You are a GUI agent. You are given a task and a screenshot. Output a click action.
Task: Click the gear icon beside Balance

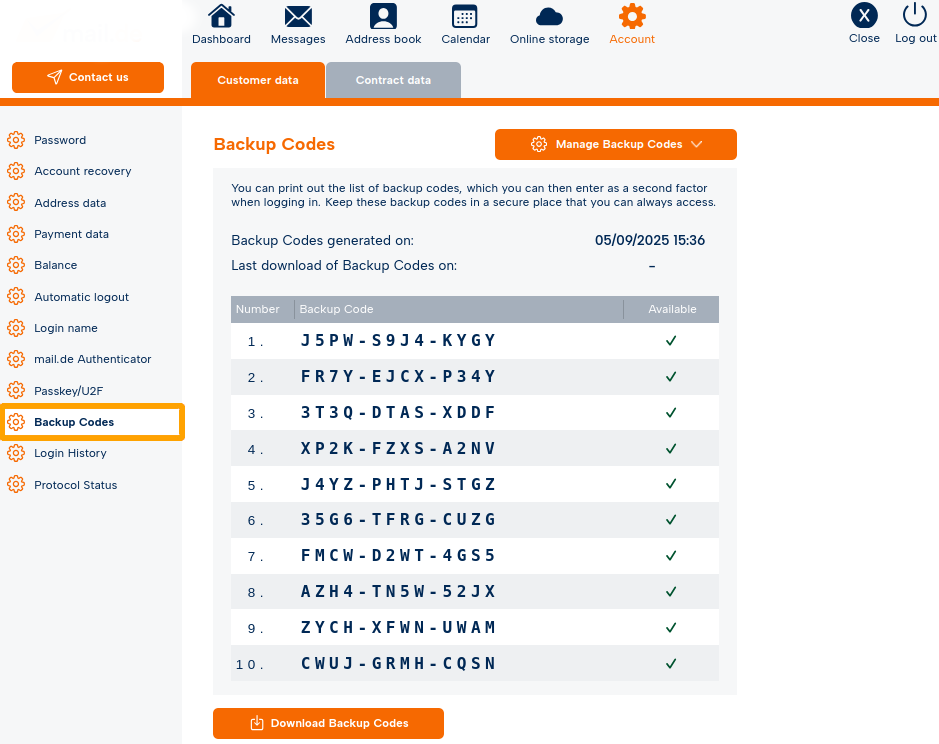[x=16, y=265]
